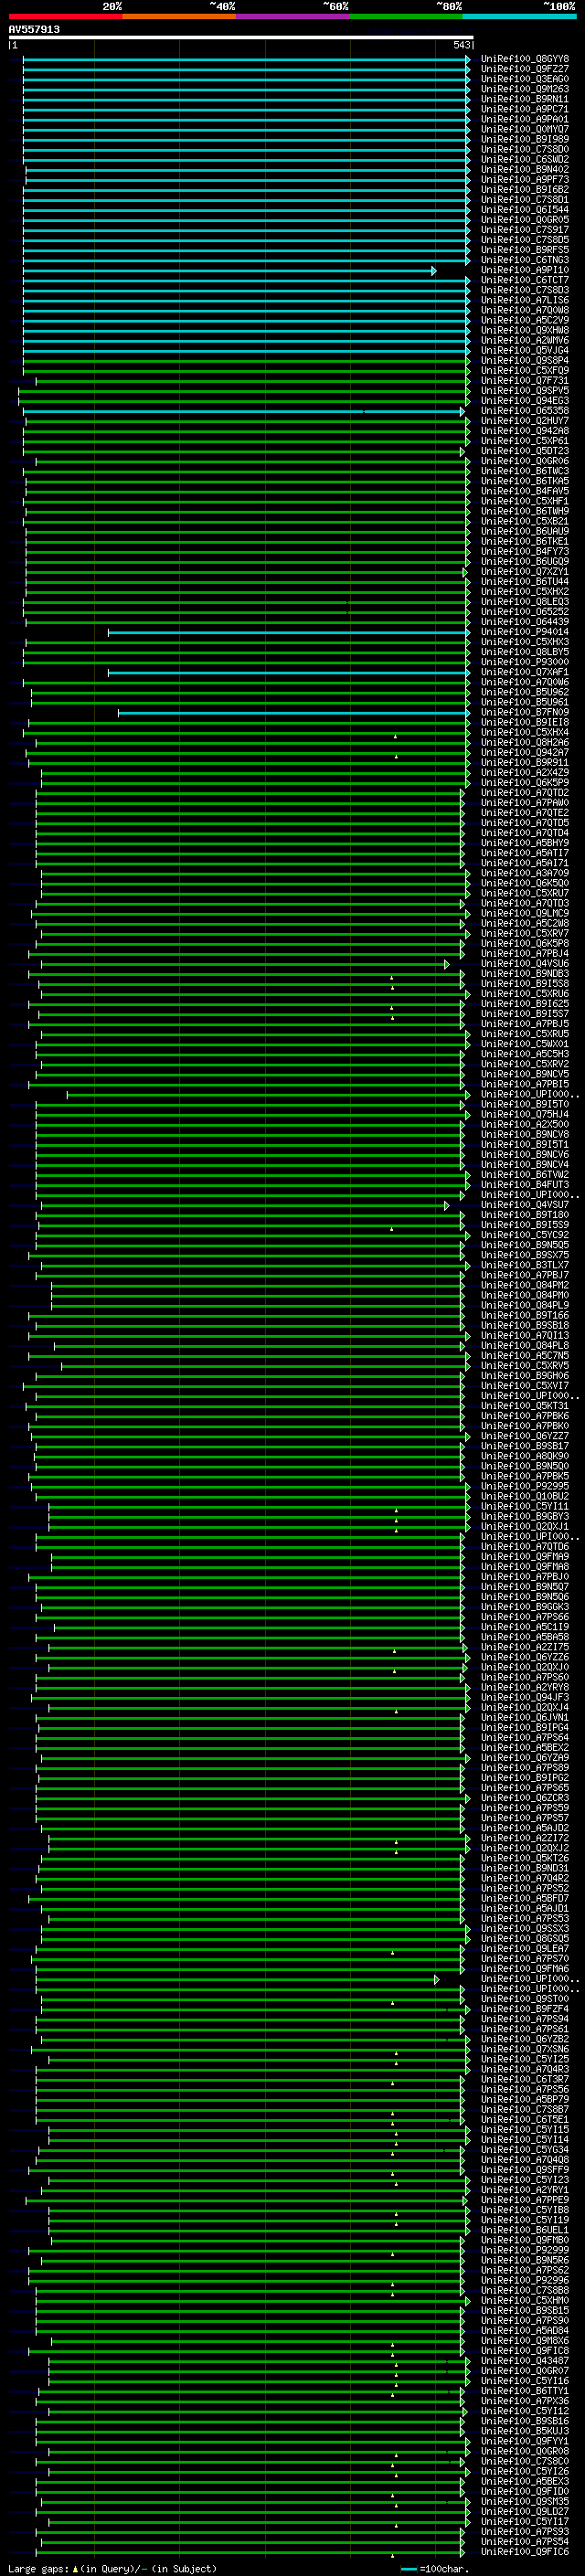Image resolution: width=585 pixels, height=2576 pixels.
Task: Select the UniRef100_Q9XHW8 label
Action: tap(524, 330)
